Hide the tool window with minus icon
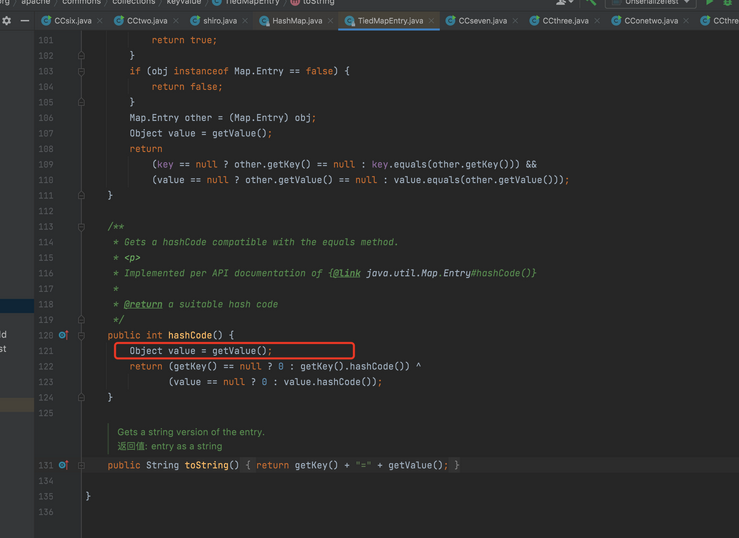Image resolution: width=739 pixels, height=538 pixels. pos(25,21)
